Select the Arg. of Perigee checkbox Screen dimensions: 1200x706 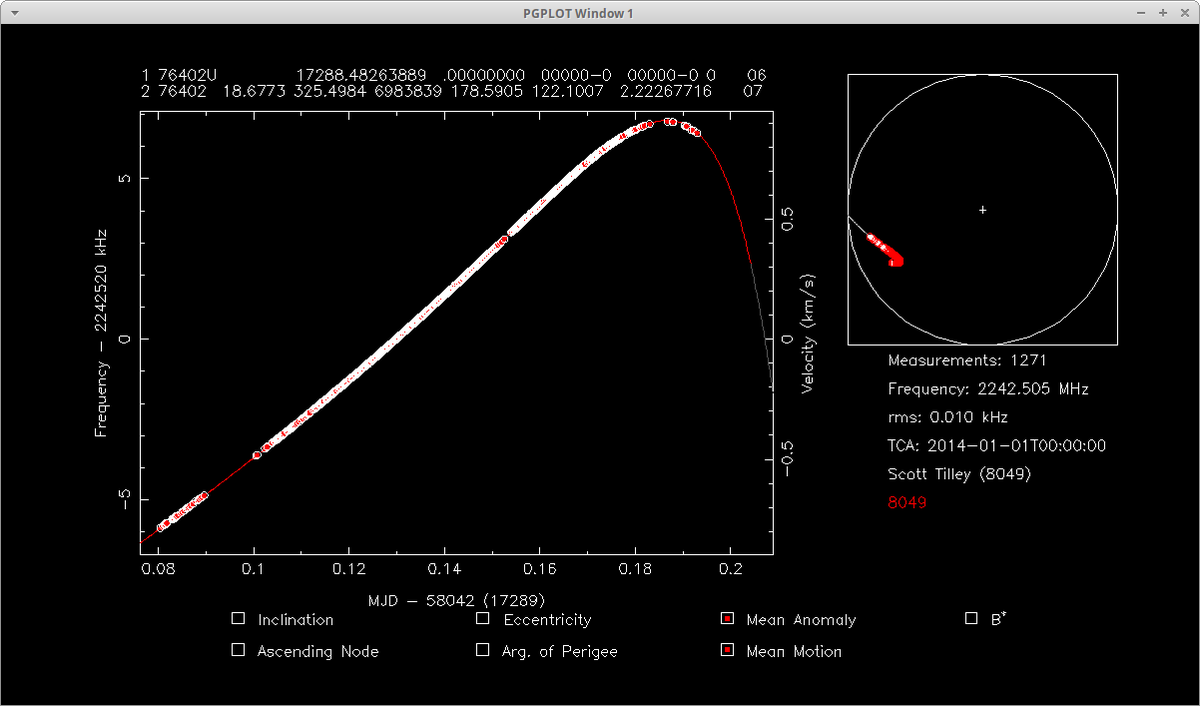[483, 650]
